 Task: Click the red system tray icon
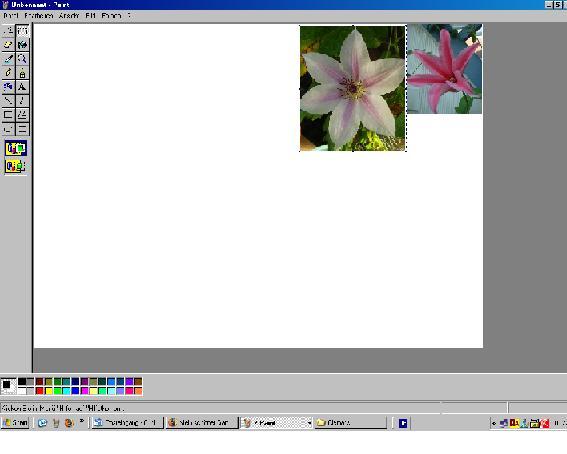[x=545, y=423]
